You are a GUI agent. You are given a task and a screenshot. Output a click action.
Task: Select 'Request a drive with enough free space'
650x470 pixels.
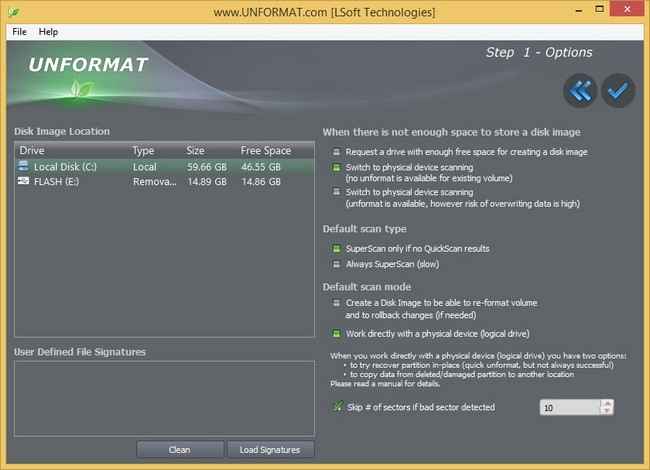[x=337, y=152]
